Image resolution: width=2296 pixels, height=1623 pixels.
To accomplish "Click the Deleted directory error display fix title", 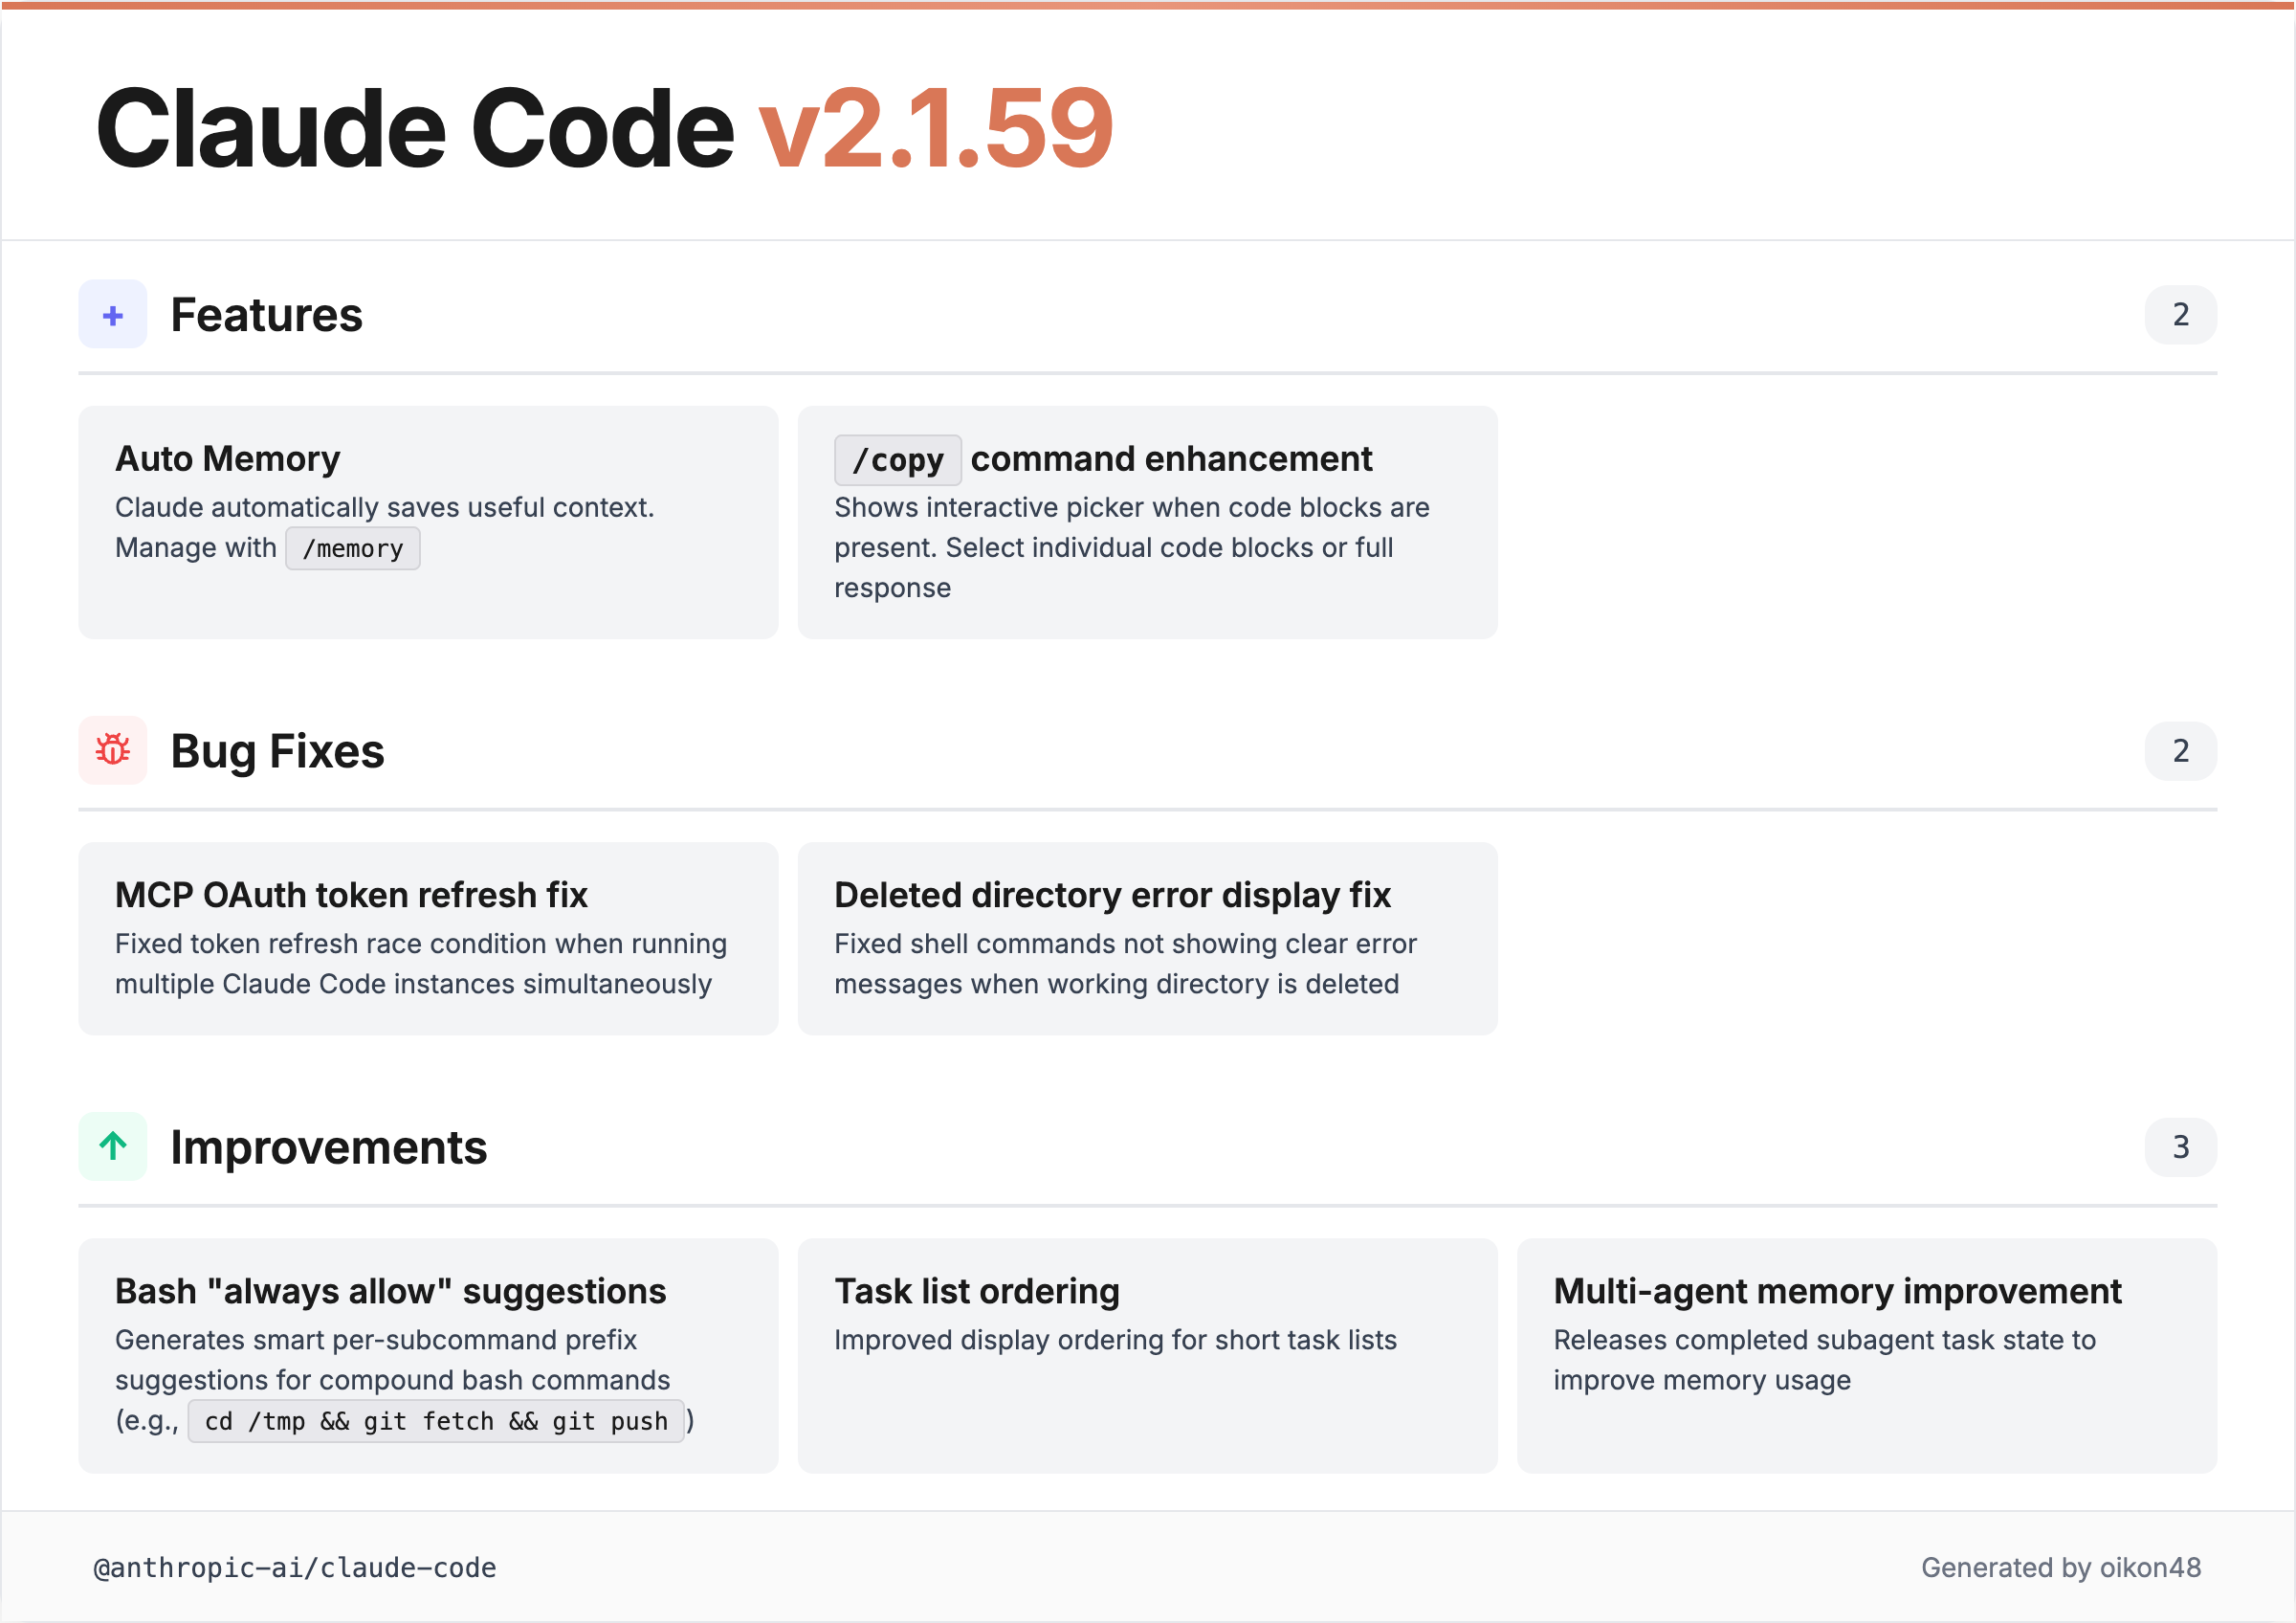I will [x=1112, y=895].
